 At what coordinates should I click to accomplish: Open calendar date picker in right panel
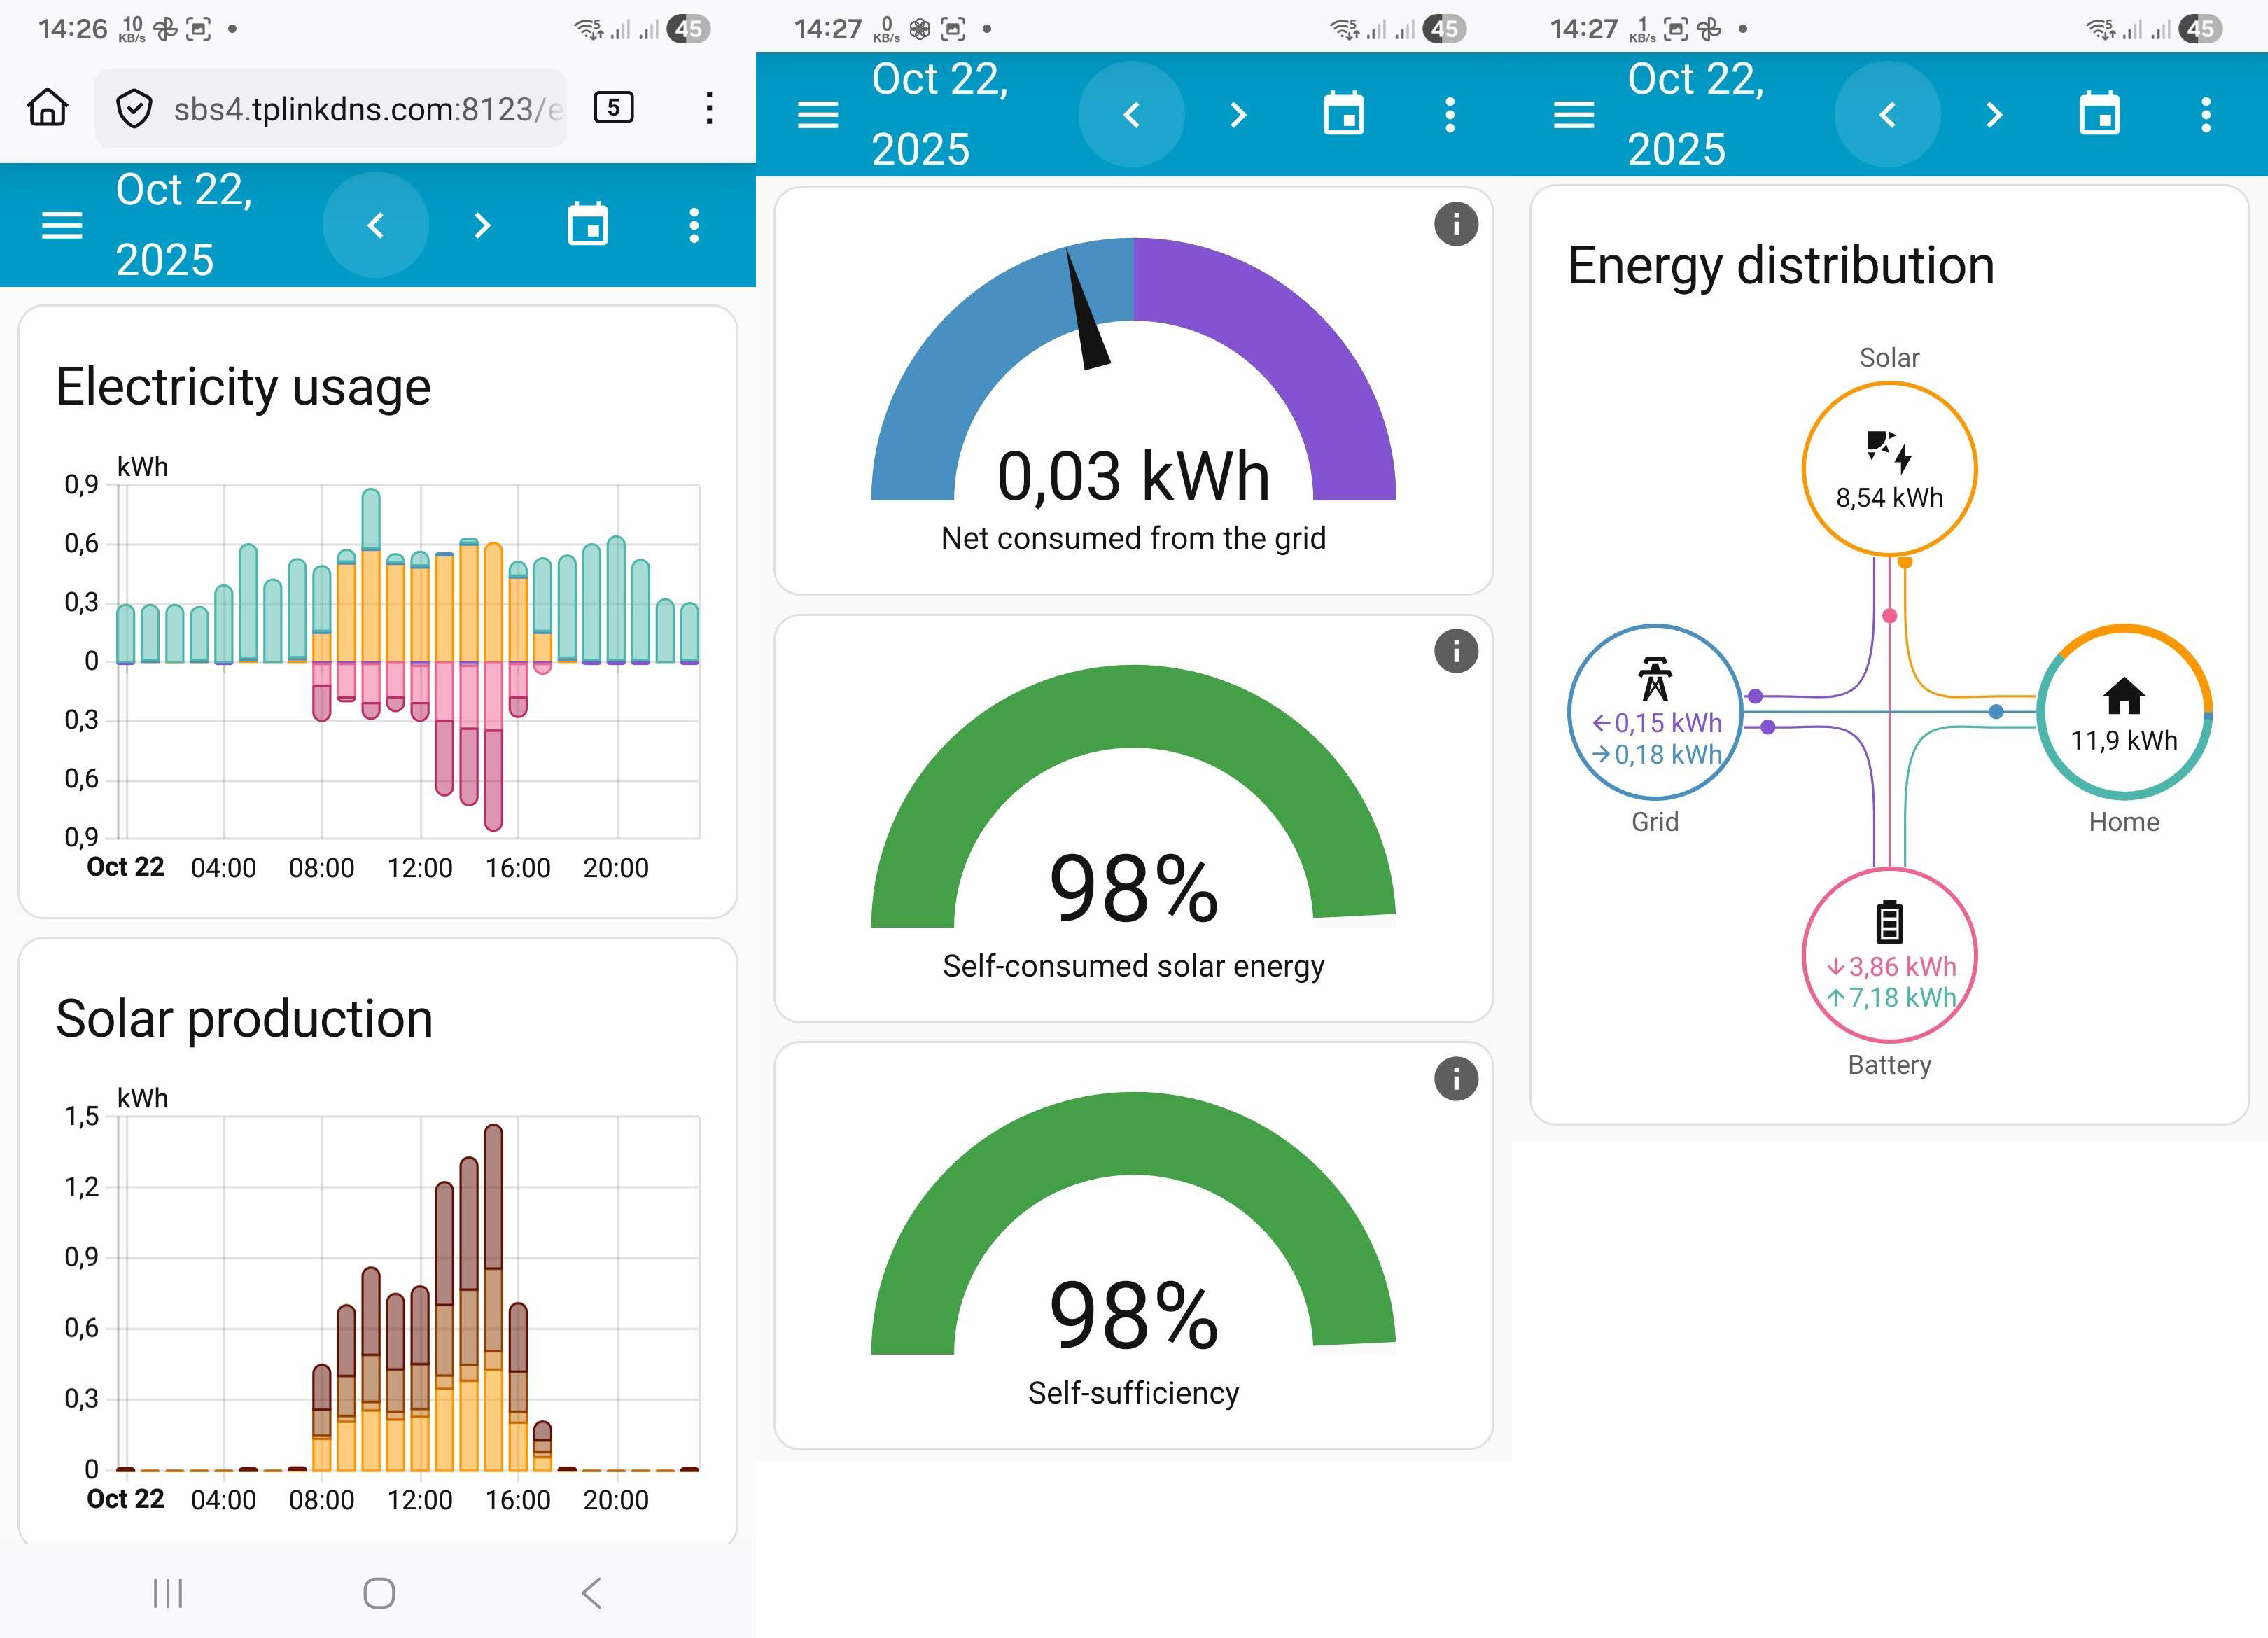click(2100, 115)
